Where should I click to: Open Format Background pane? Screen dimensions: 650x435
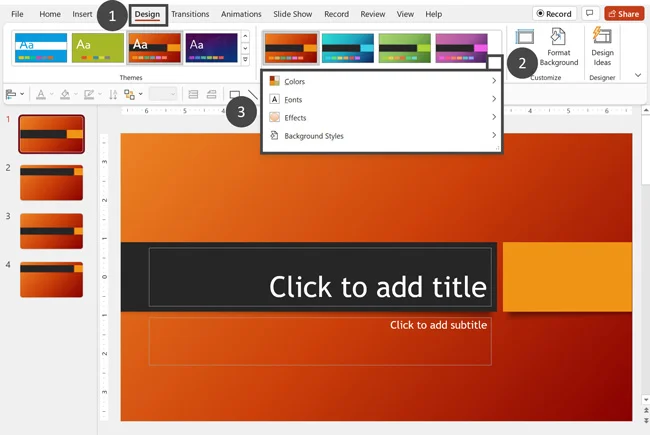tap(558, 47)
